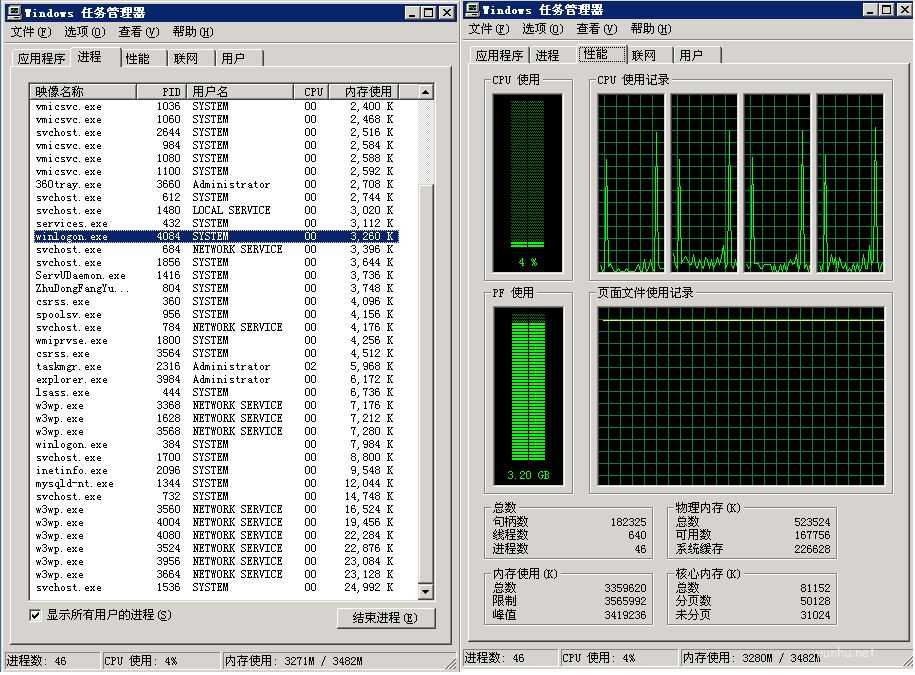Viewport: 915px width, 675px height.
Task: Click the process list scroll-up arrow
Action: [425, 92]
